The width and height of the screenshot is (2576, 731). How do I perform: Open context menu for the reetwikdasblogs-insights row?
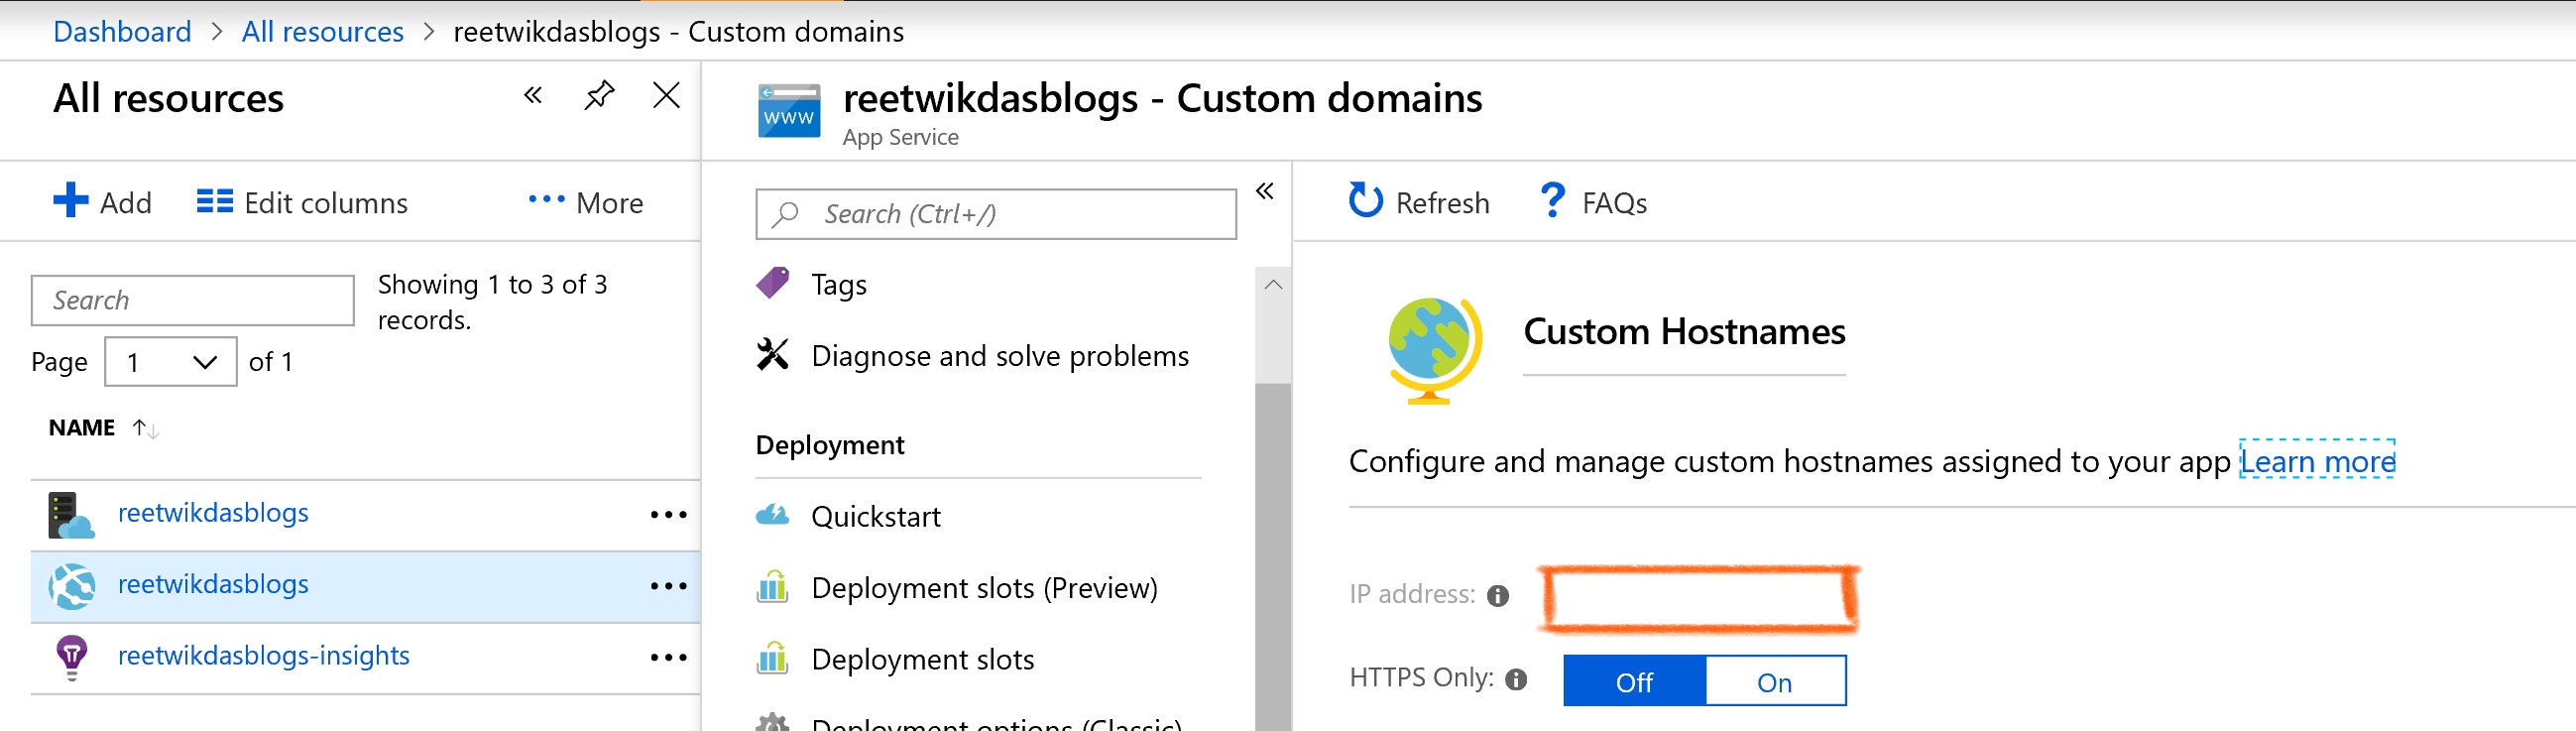(x=668, y=658)
